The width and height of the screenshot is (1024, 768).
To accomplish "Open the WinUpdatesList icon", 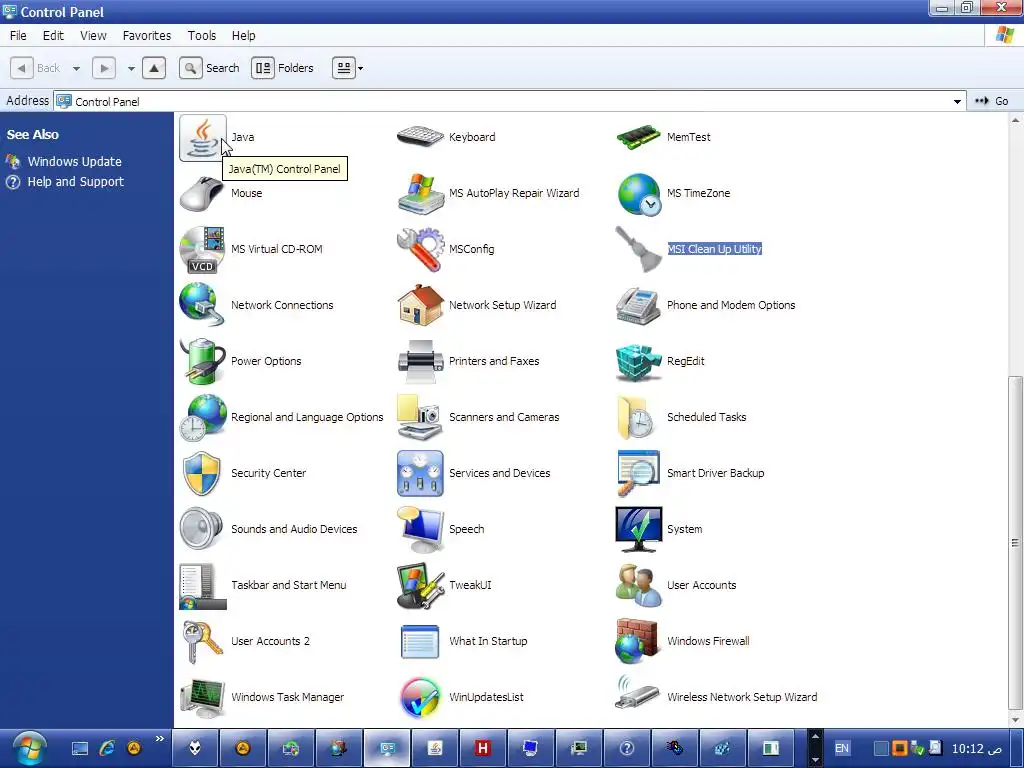I will point(420,697).
